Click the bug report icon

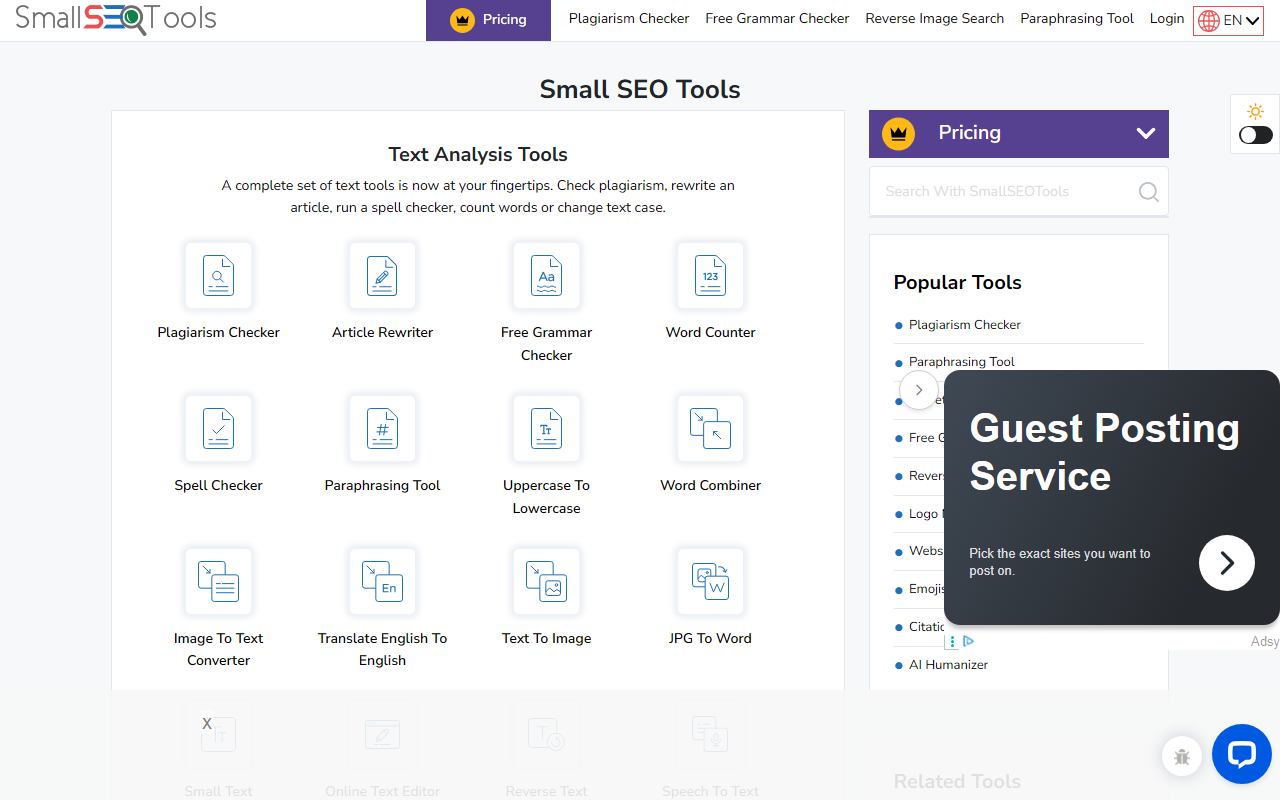point(1182,757)
